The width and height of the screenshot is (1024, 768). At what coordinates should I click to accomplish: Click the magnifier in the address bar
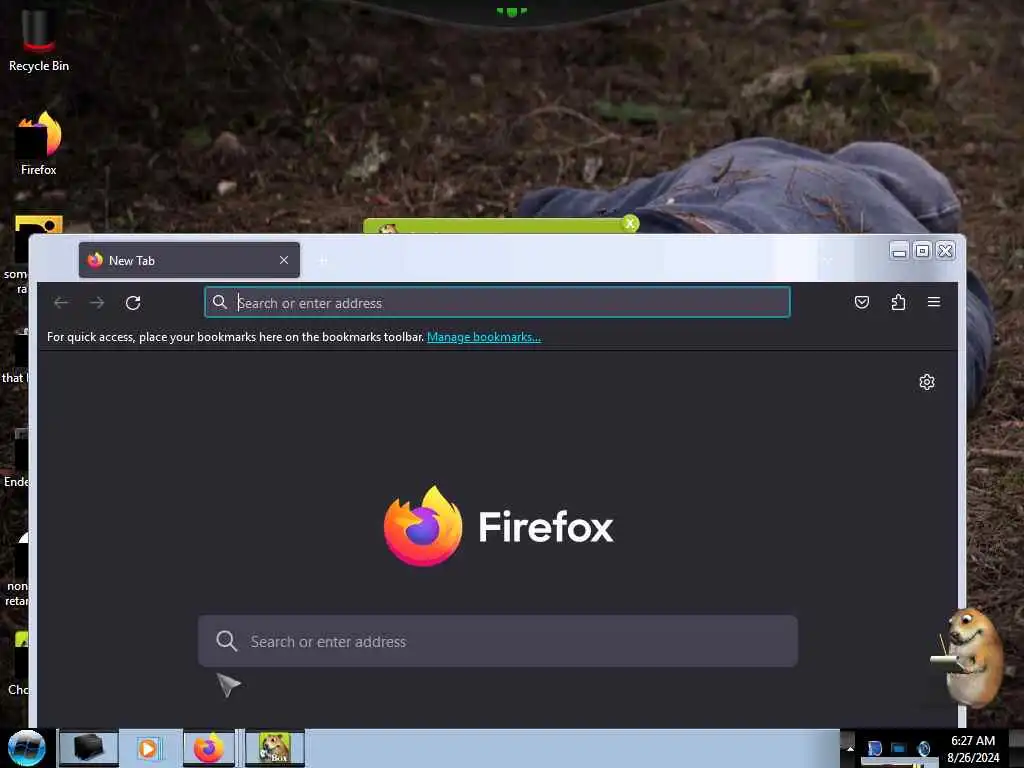pos(220,302)
